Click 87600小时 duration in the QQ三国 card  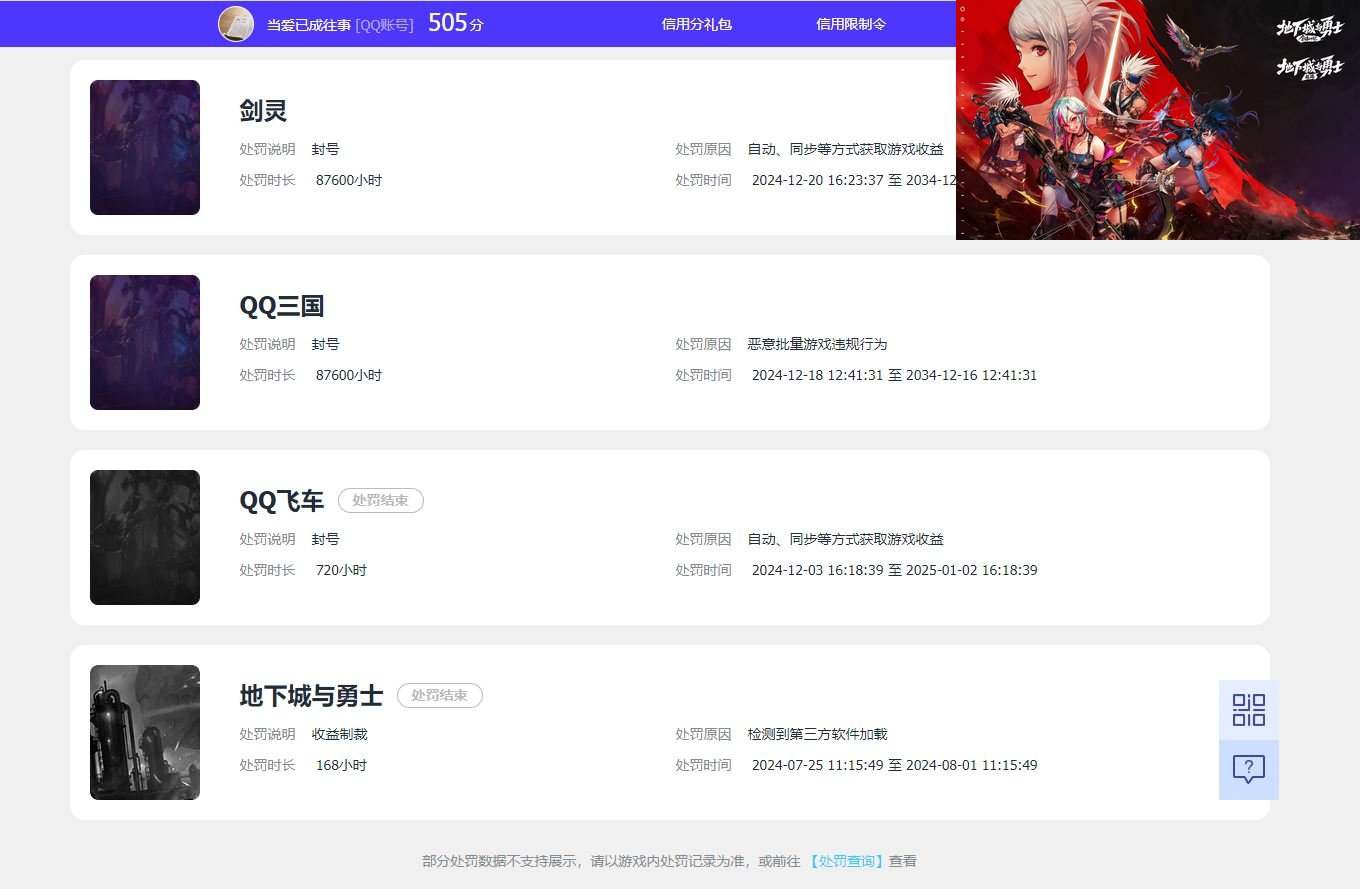[x=349, y=376]
